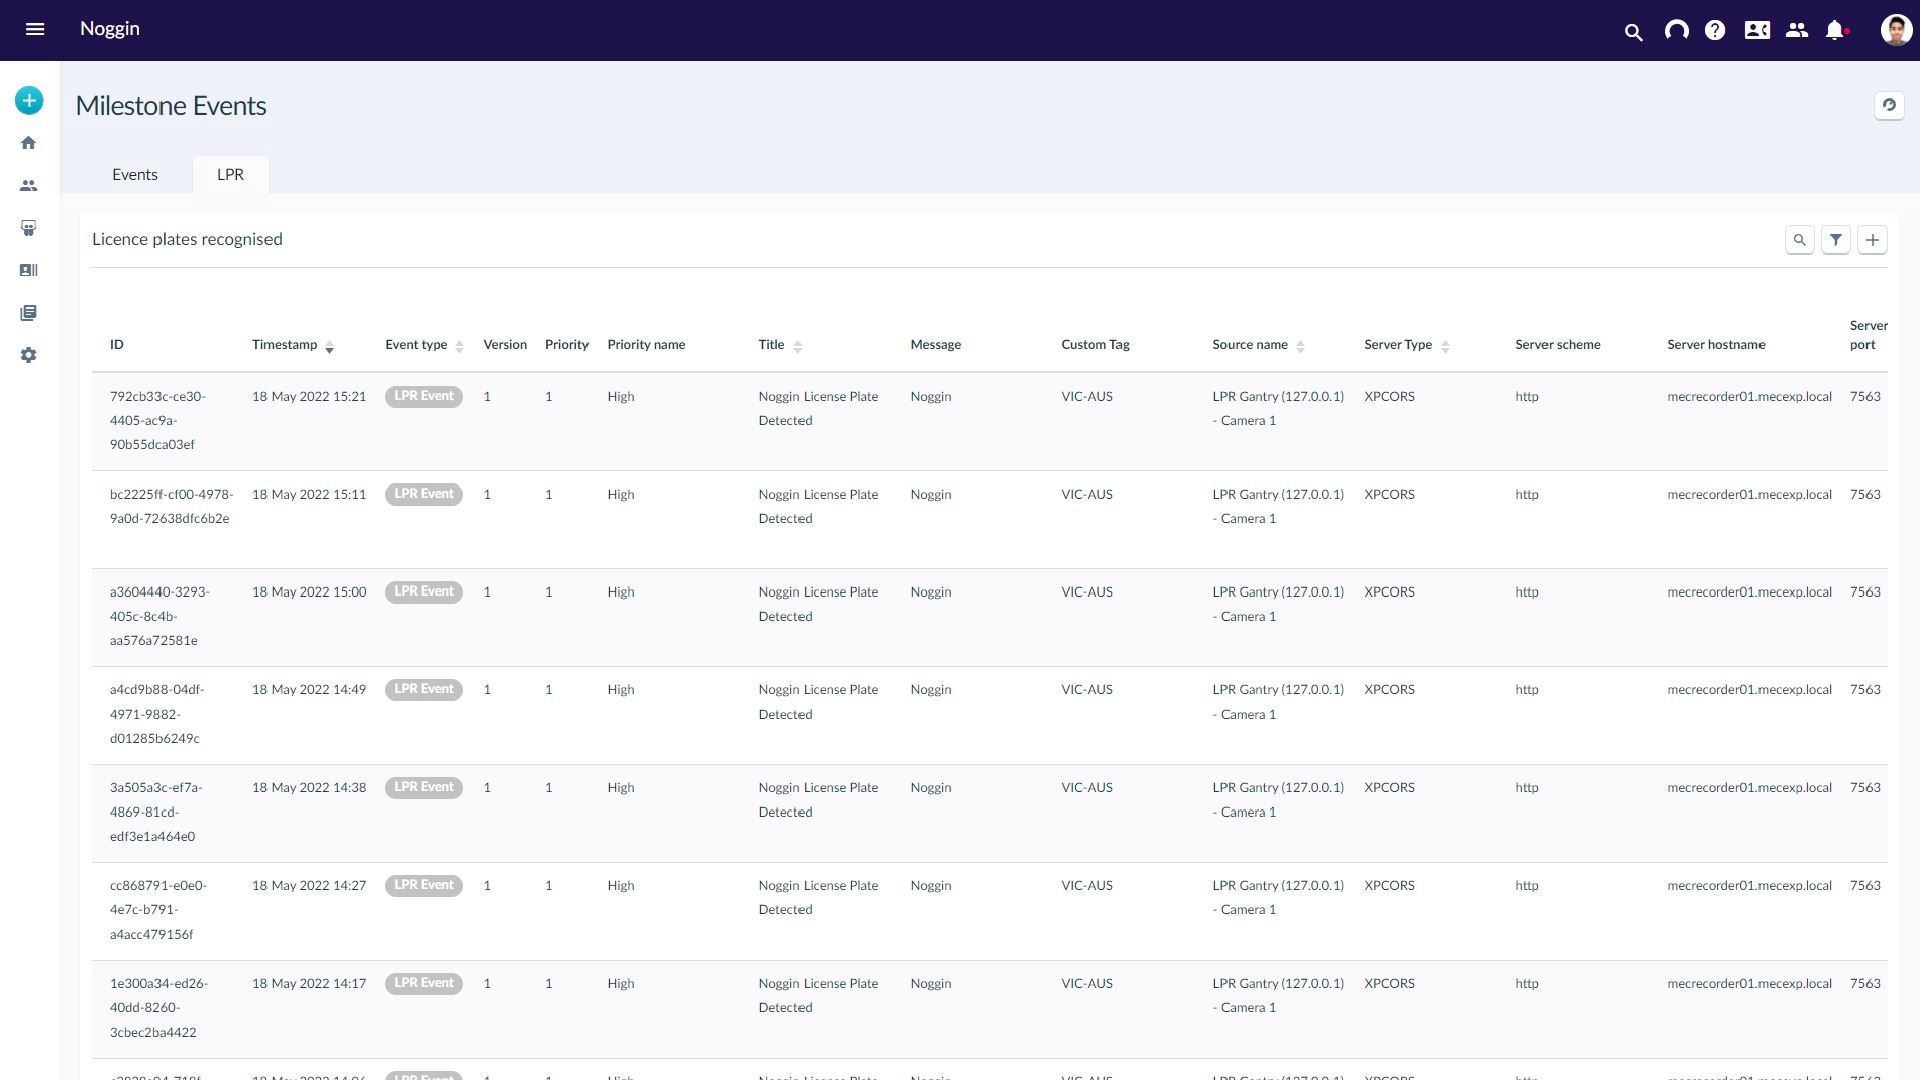Click LPR Event badge in 14:49 row

click(424, 690)
